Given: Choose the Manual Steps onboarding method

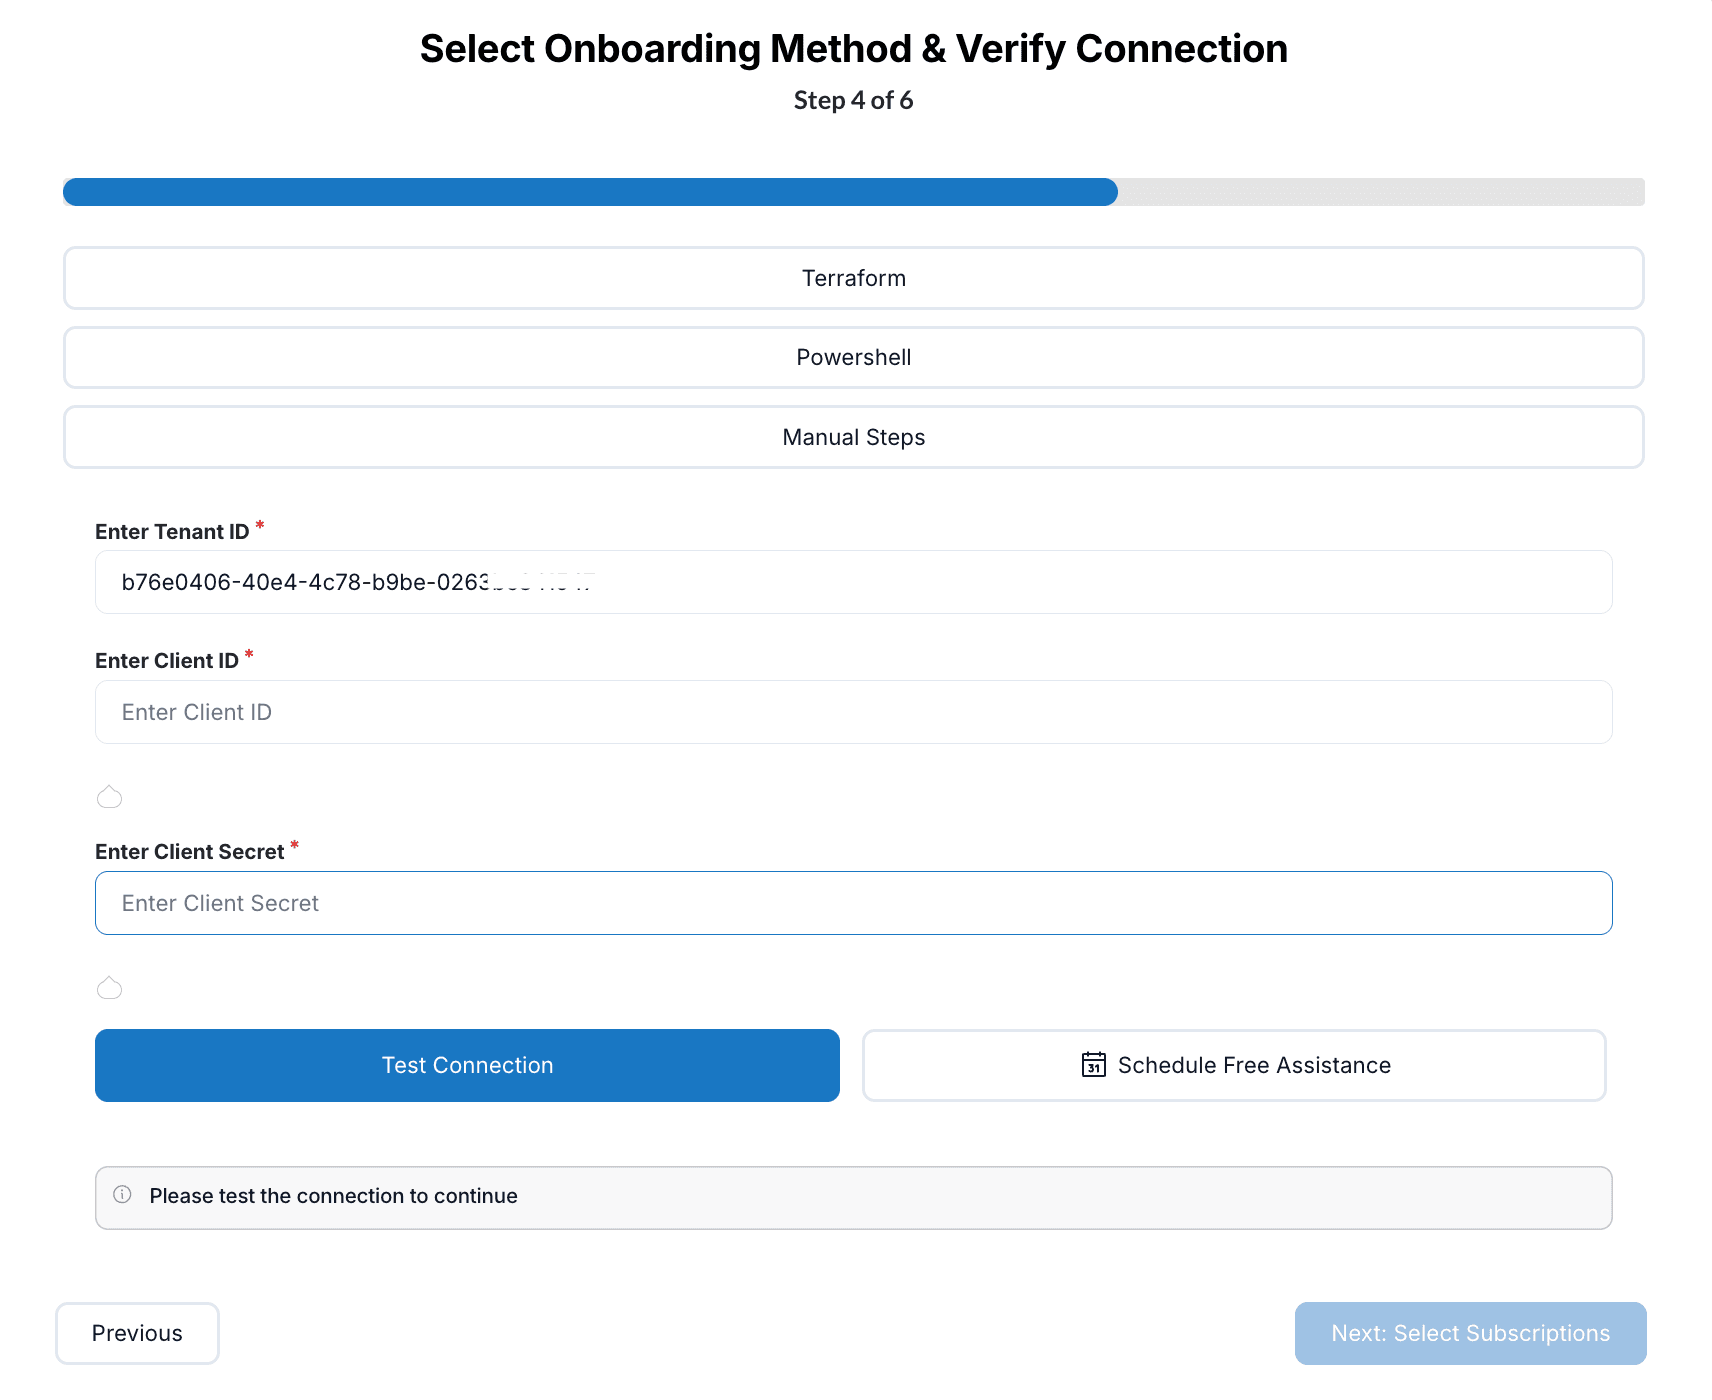Looking at the screenshot, I should point(853,437).
